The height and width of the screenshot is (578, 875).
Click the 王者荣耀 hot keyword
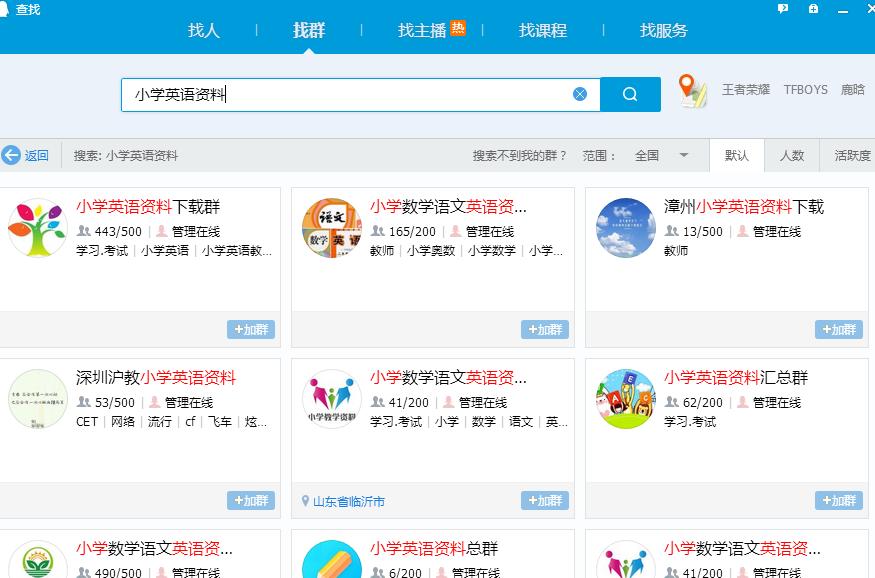[744, 89]
